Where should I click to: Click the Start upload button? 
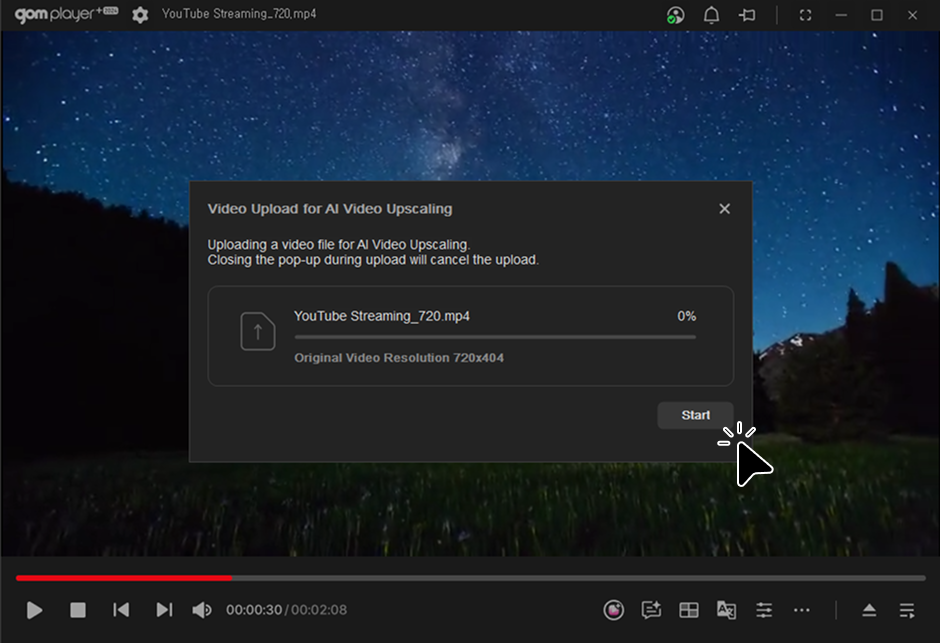[695, 415]
